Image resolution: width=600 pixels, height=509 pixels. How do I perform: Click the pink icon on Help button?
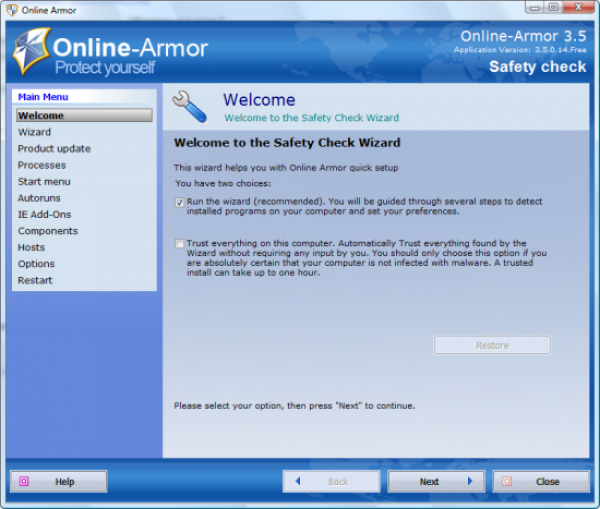click(x=24, y=481)
